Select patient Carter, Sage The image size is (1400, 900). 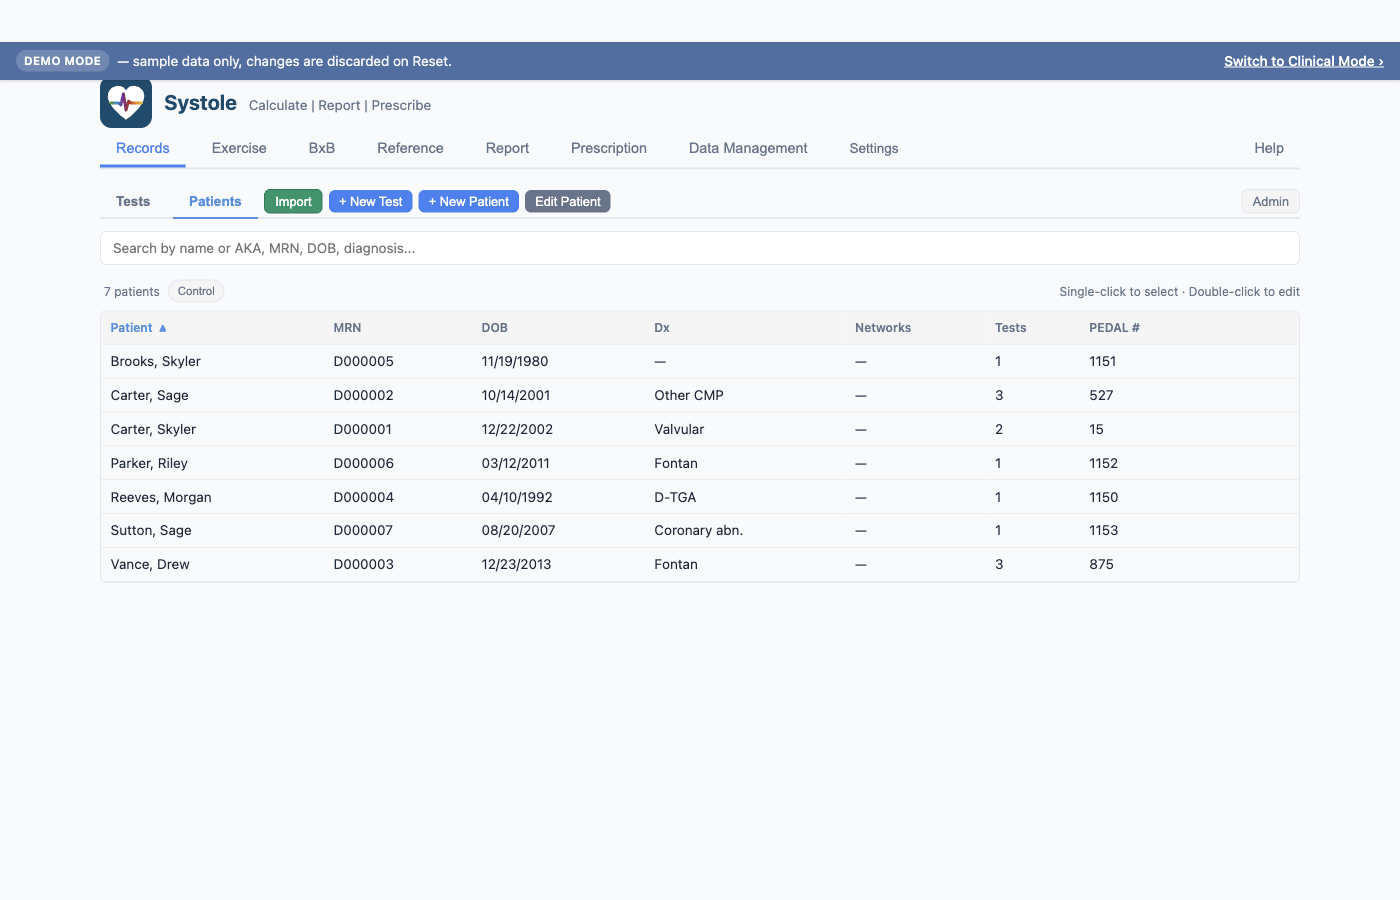700,395
